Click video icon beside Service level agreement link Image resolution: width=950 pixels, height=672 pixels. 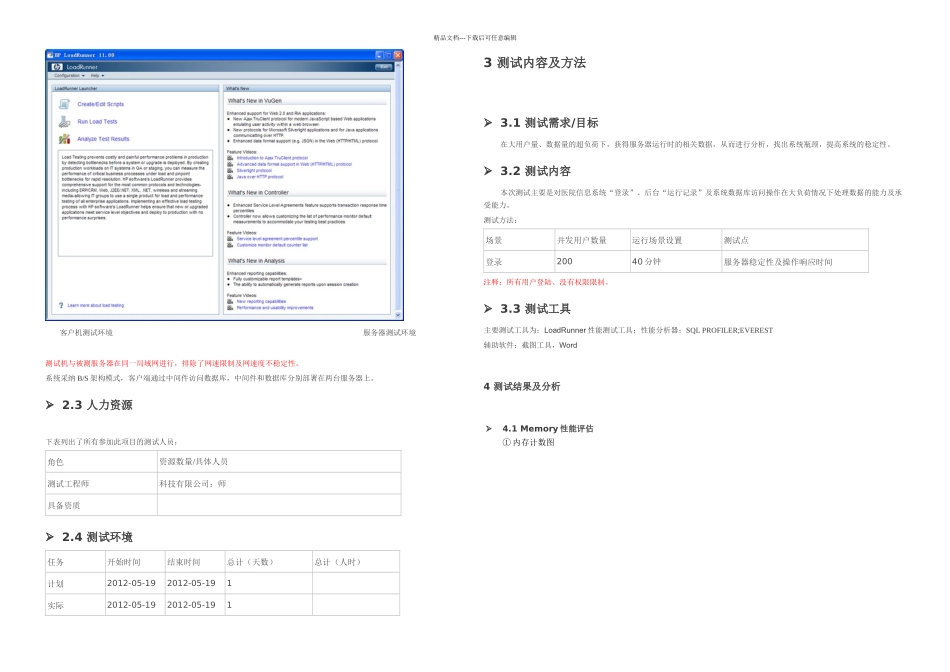tap(230, 239)
